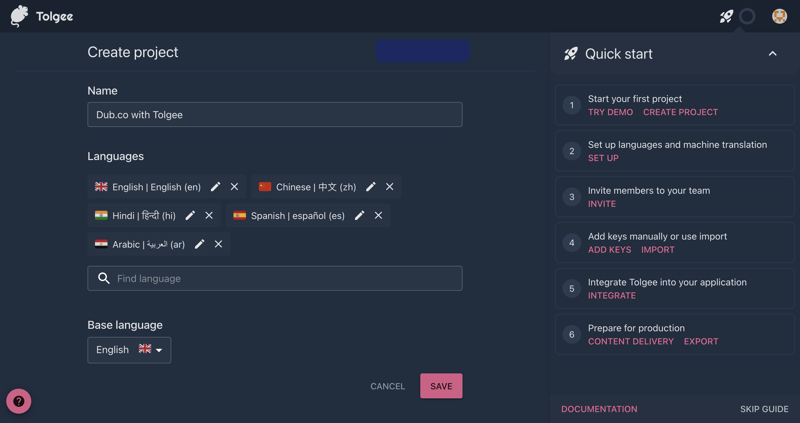Click the Save button

click(441, 386)
